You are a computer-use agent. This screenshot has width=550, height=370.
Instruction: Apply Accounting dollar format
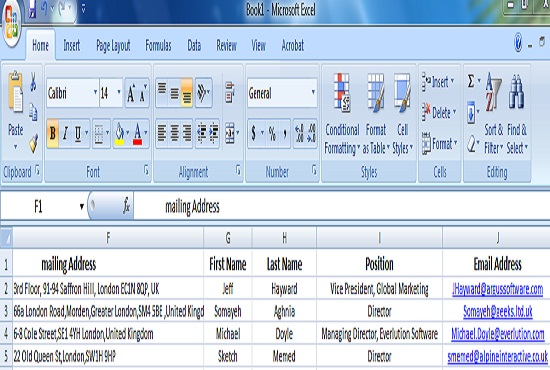[x=254, y=133]
